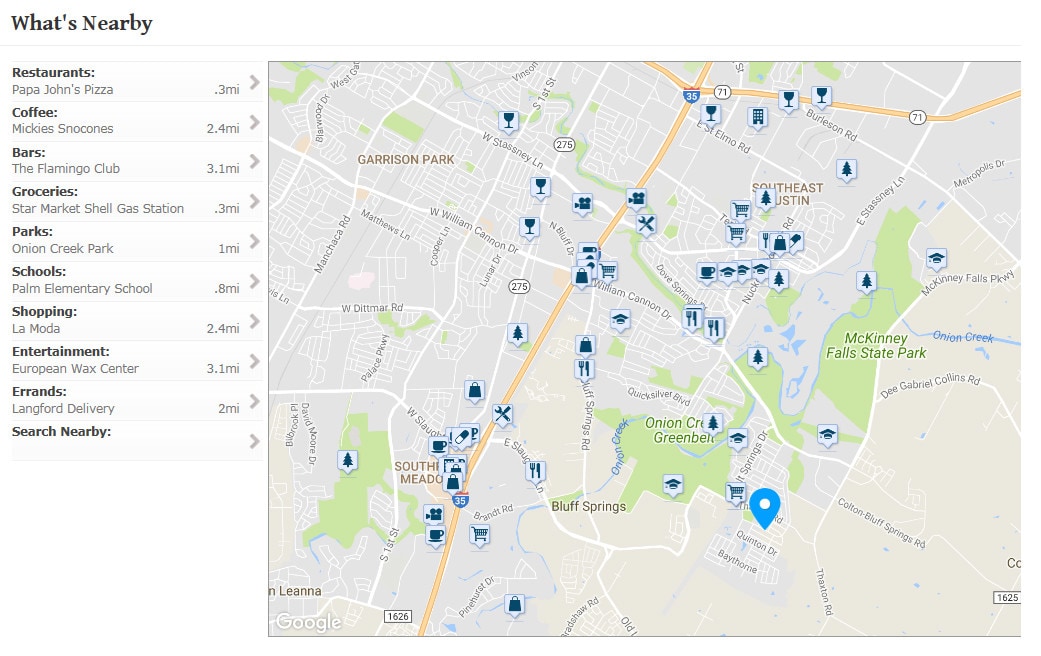Select the shopping bag icon near Bradshaw Rd

click(x=514, y=604)
